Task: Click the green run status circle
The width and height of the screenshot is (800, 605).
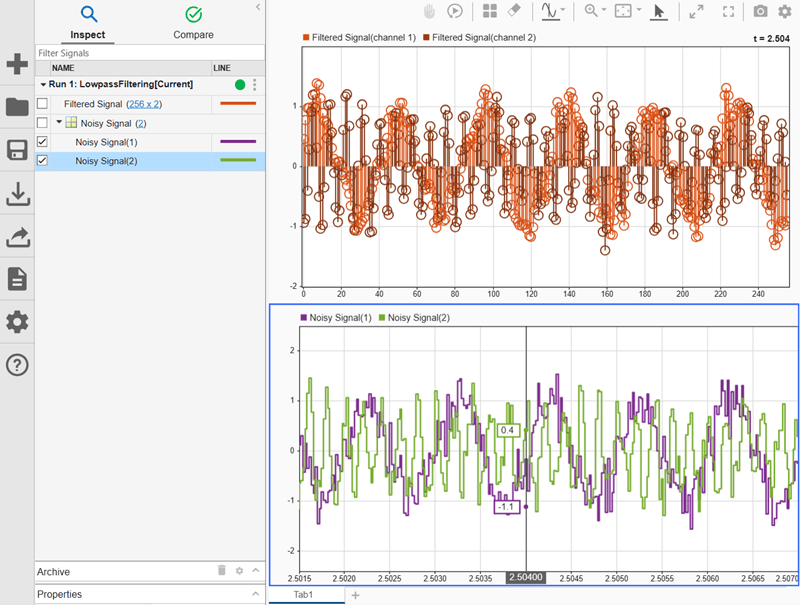Action: pos(240,85)
